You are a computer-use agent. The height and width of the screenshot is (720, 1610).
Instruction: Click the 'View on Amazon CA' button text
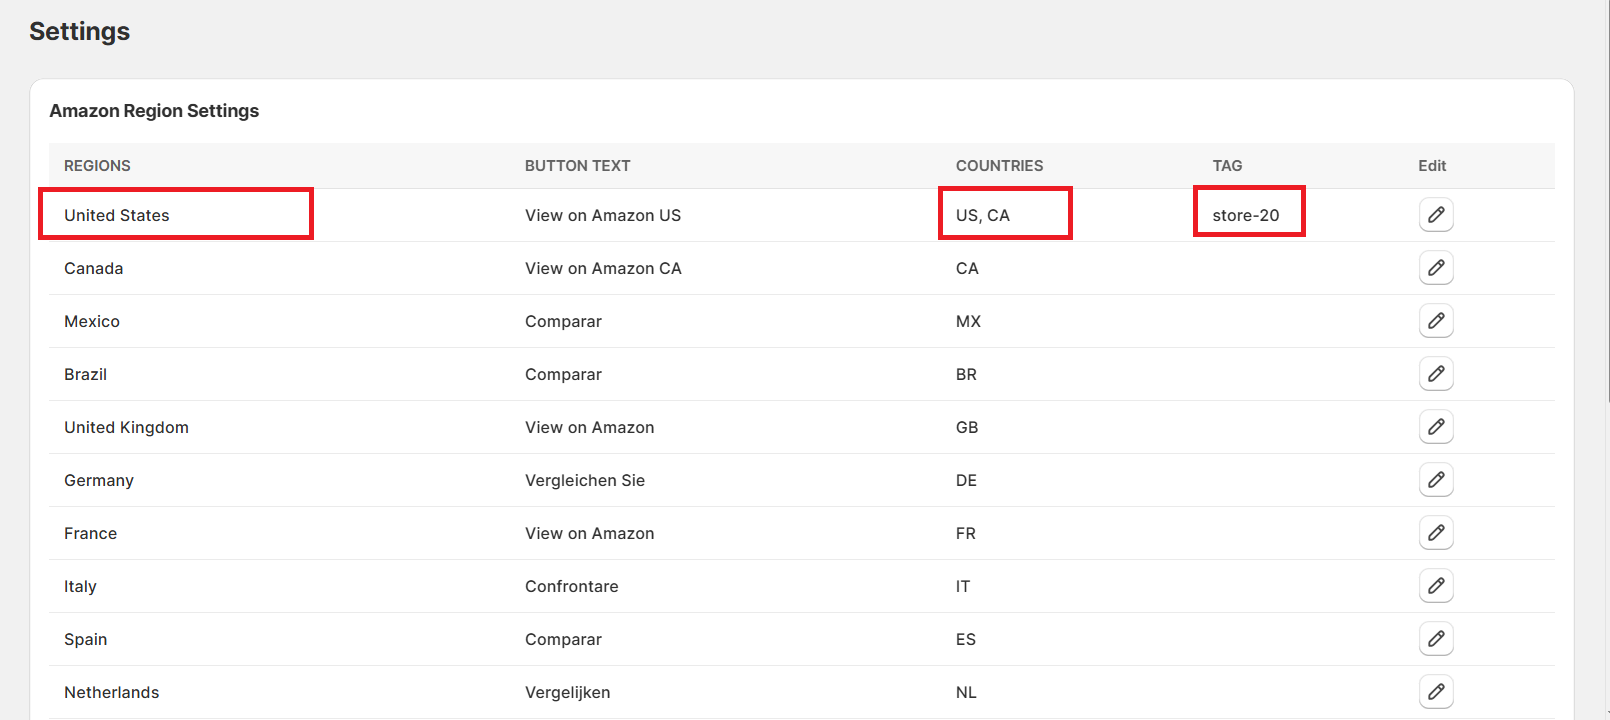603,268
